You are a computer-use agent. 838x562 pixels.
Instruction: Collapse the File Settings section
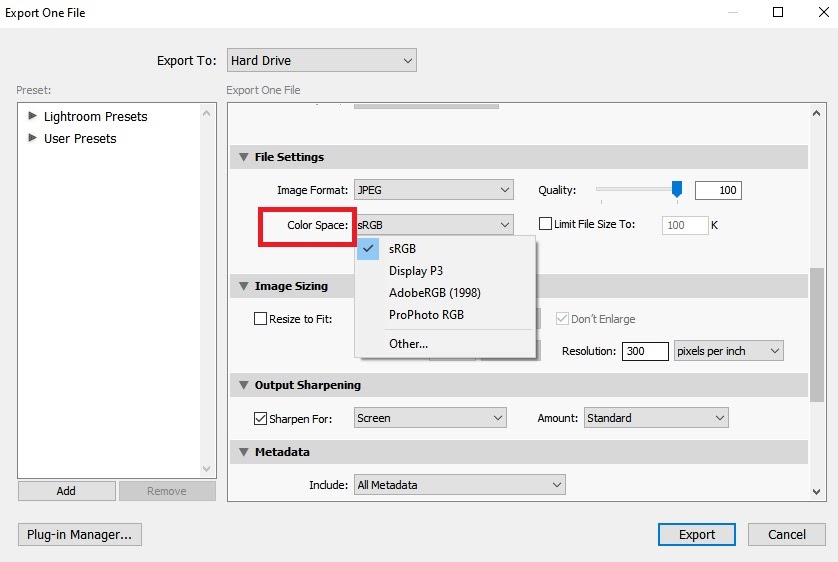(x=244, y=157)
